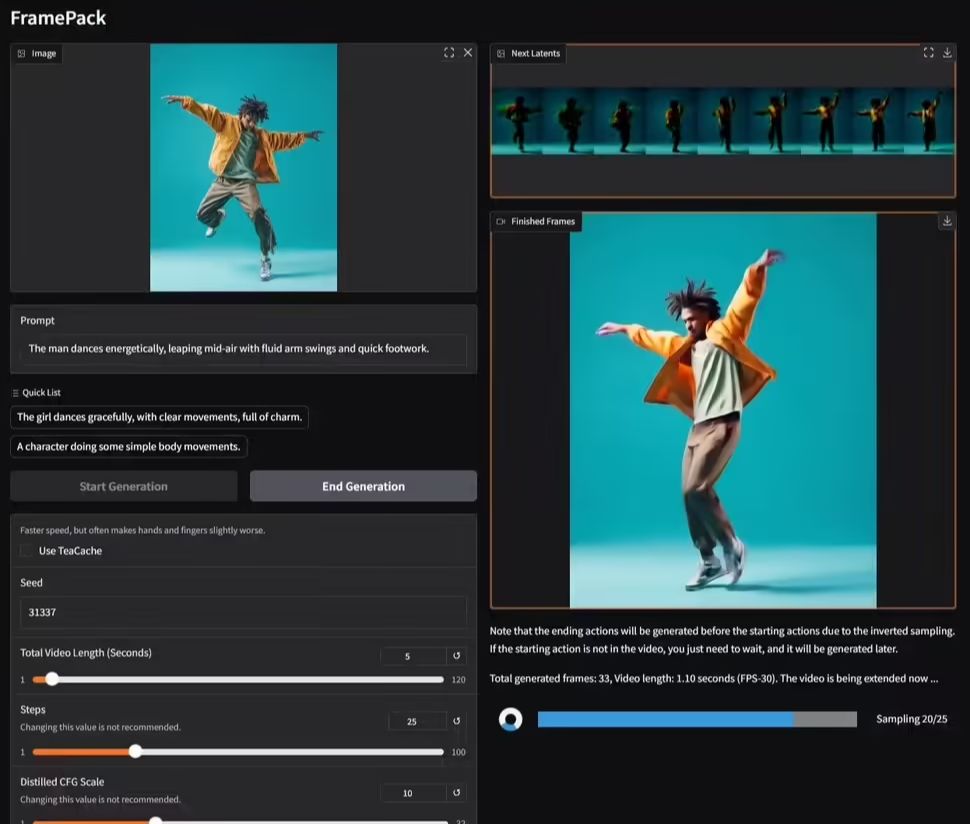
Task: Click the End Generation button
Action: [362, 485]
